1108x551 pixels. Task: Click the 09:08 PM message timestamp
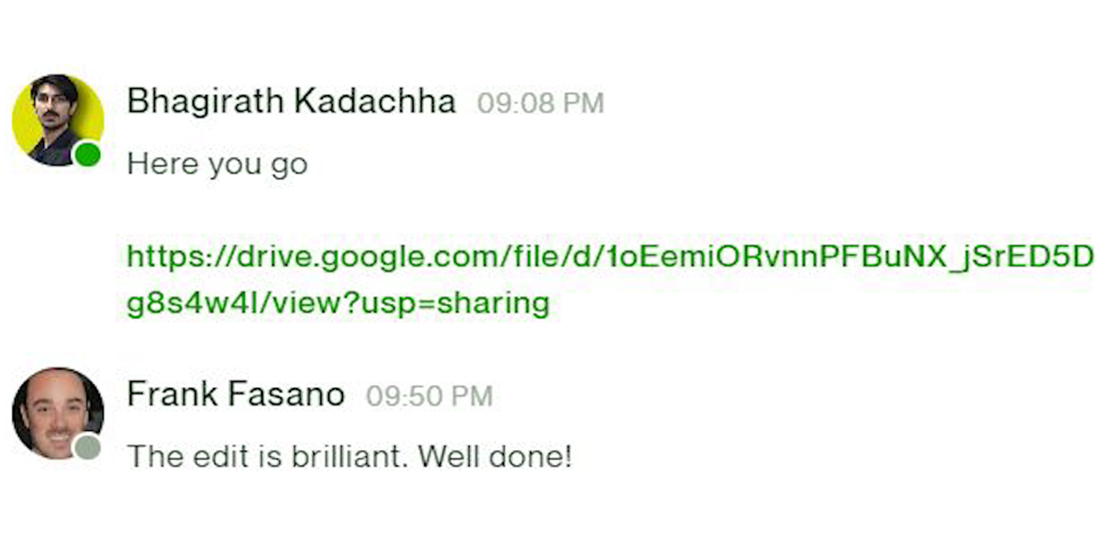point(540,103)
